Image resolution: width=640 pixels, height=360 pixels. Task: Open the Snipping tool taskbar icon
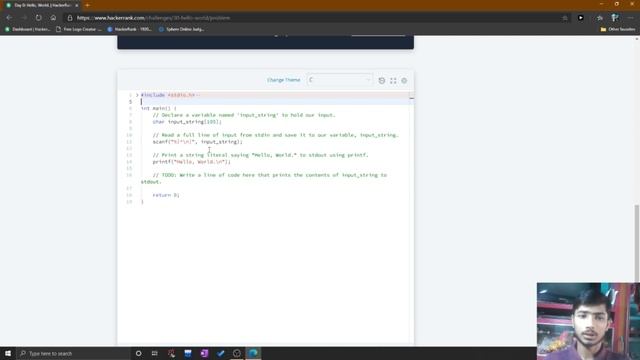point(171,353)
